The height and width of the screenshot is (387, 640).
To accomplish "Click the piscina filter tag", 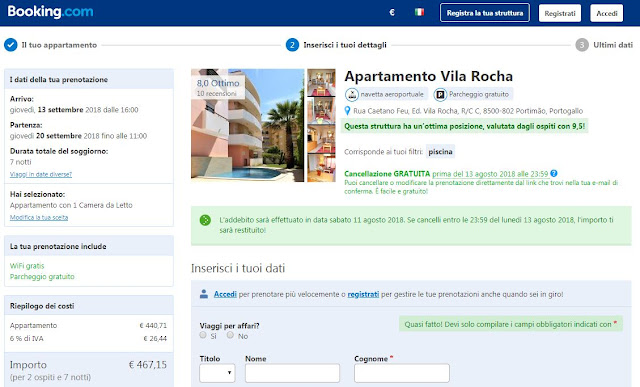I will pyautogui.click(x=440, y=151).
